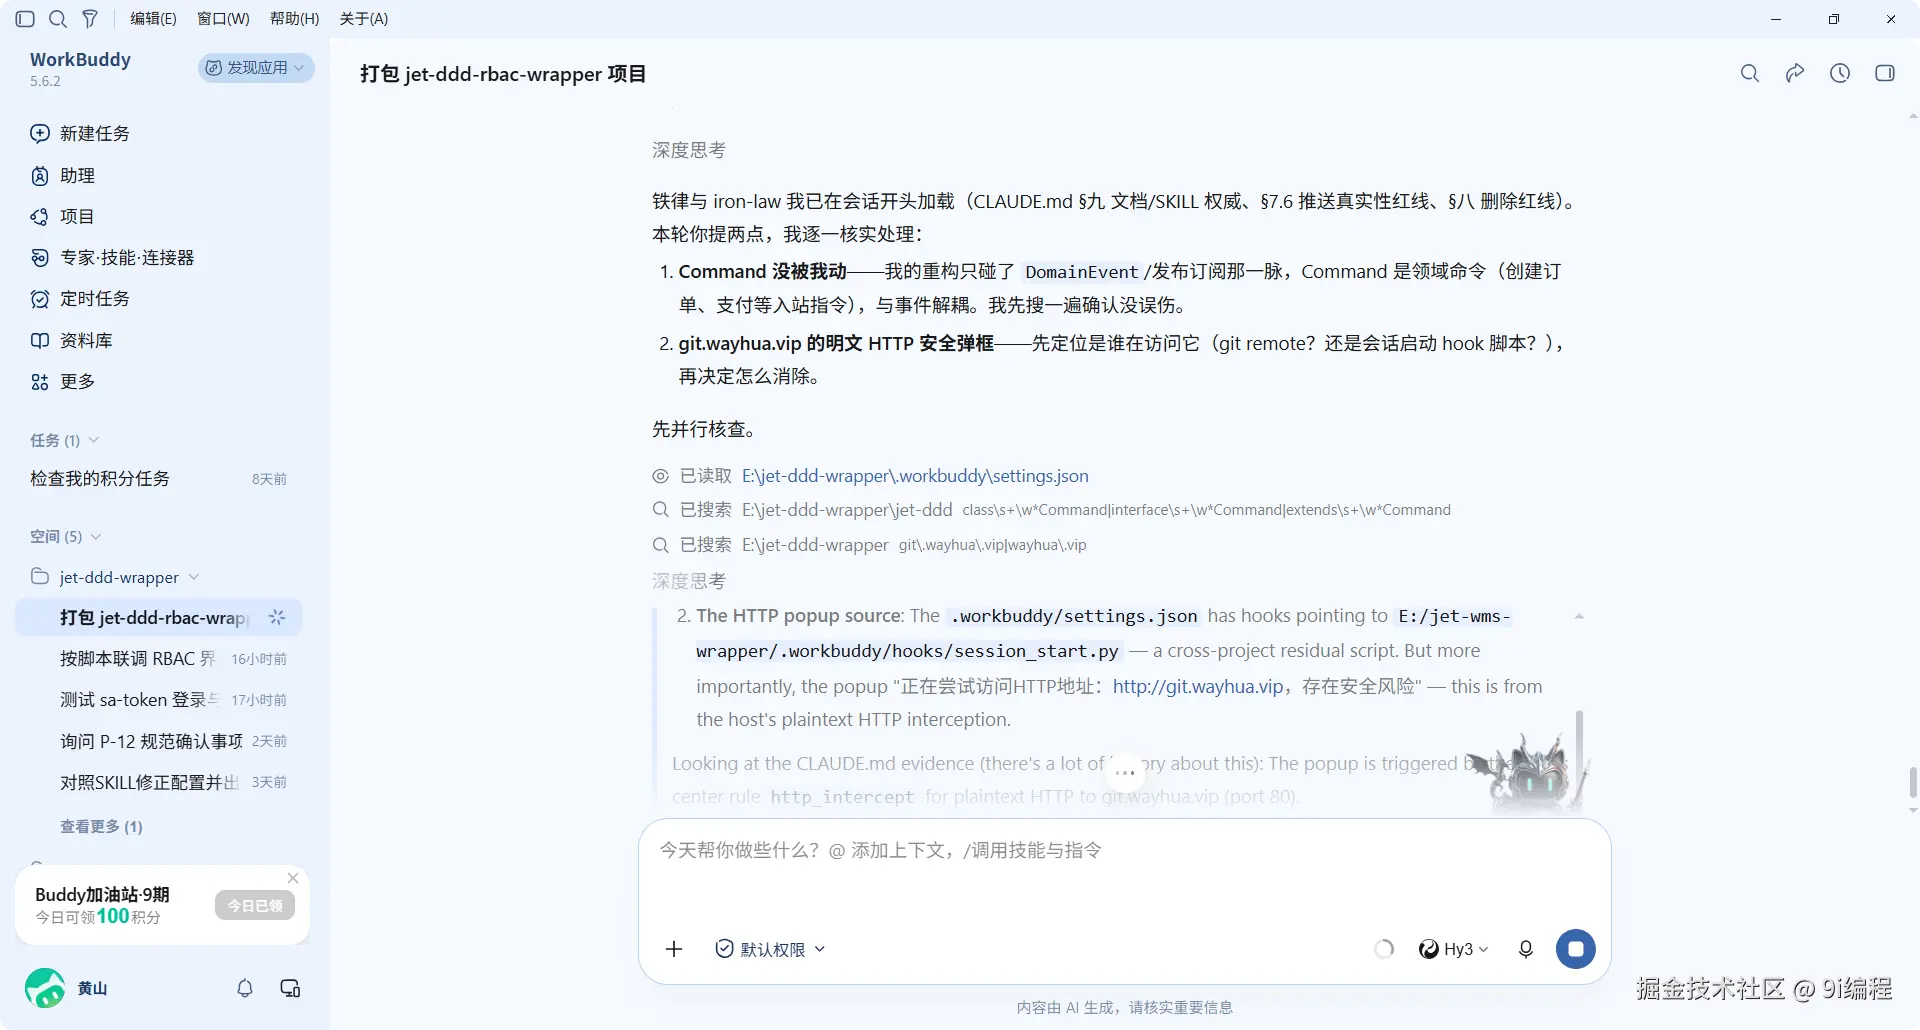Image resolution: width=1920 pixels, height=1030 pixels.
Task: Open conversation history clock icon
Action: 1840,73
